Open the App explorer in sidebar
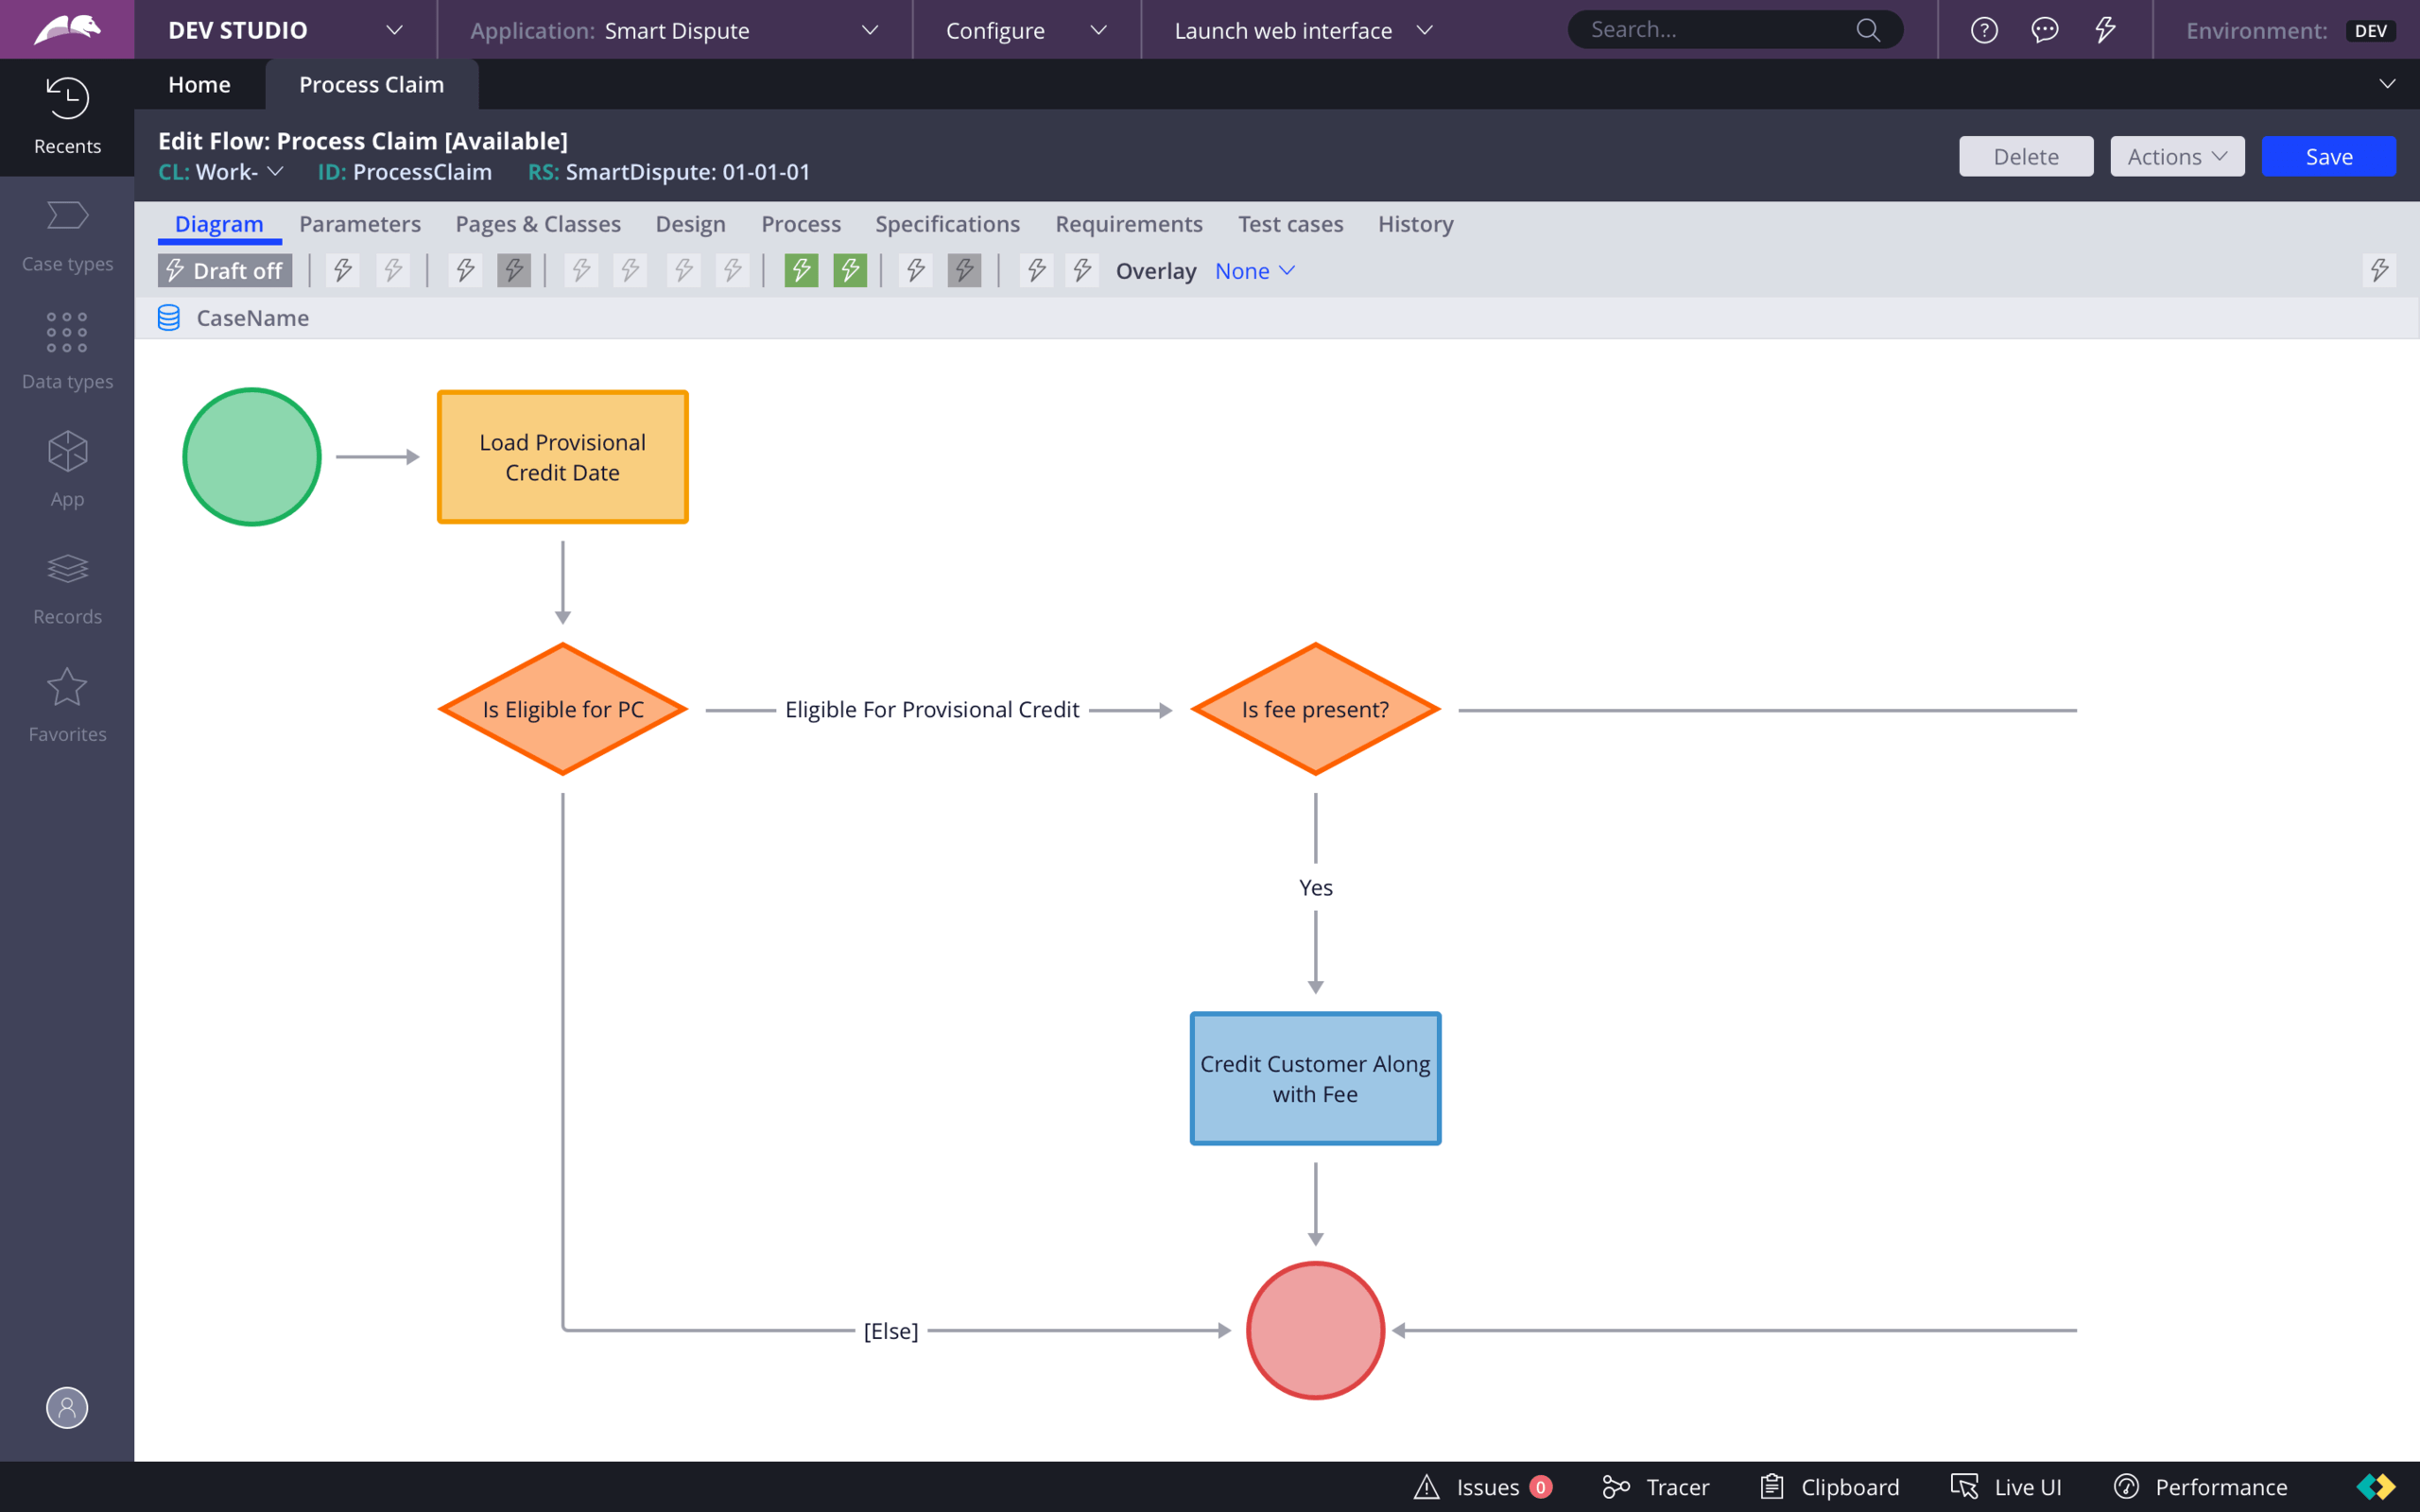Screen dimensions: 2420x1512 tap(66, 466)
